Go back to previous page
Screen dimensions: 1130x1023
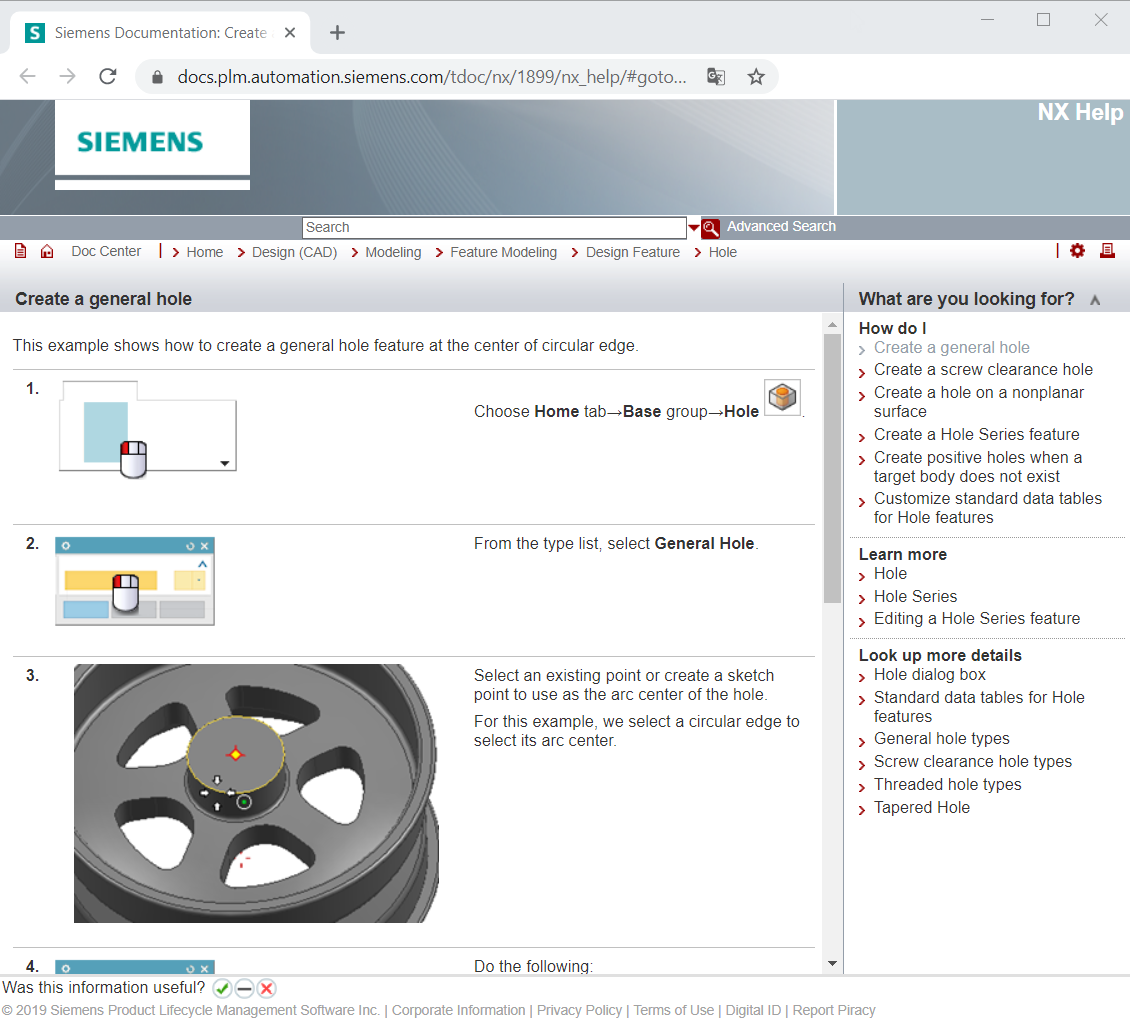[27, 76]
